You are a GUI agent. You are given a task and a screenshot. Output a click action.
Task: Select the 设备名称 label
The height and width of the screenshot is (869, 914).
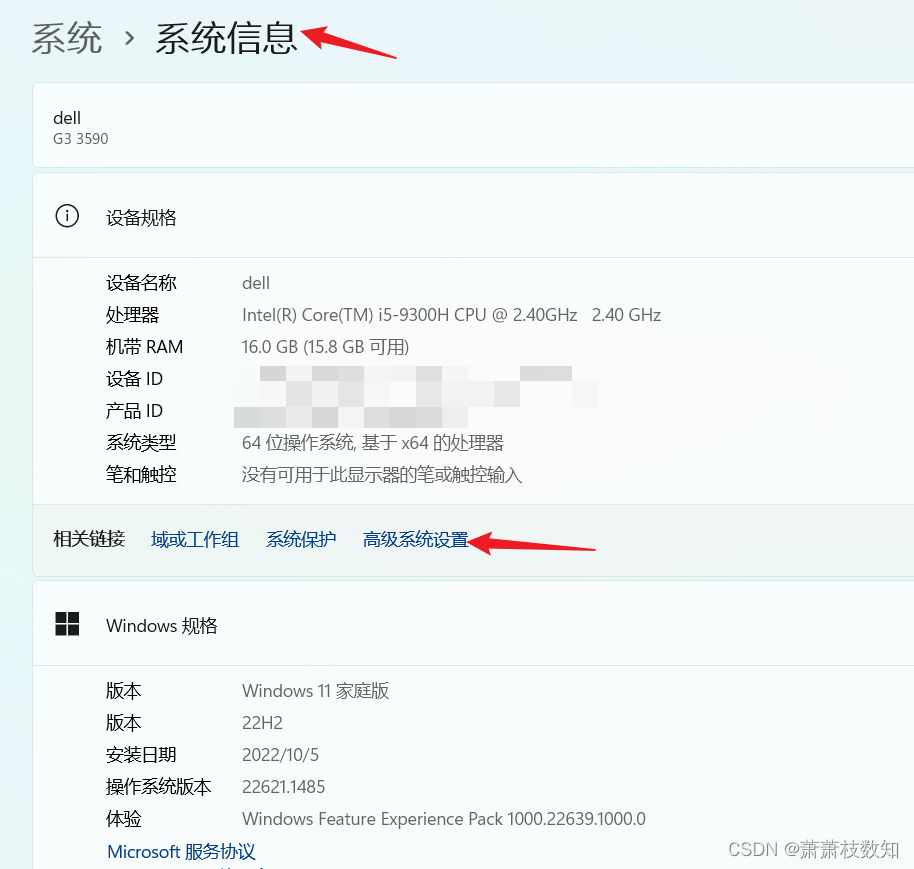coord(141,283)
